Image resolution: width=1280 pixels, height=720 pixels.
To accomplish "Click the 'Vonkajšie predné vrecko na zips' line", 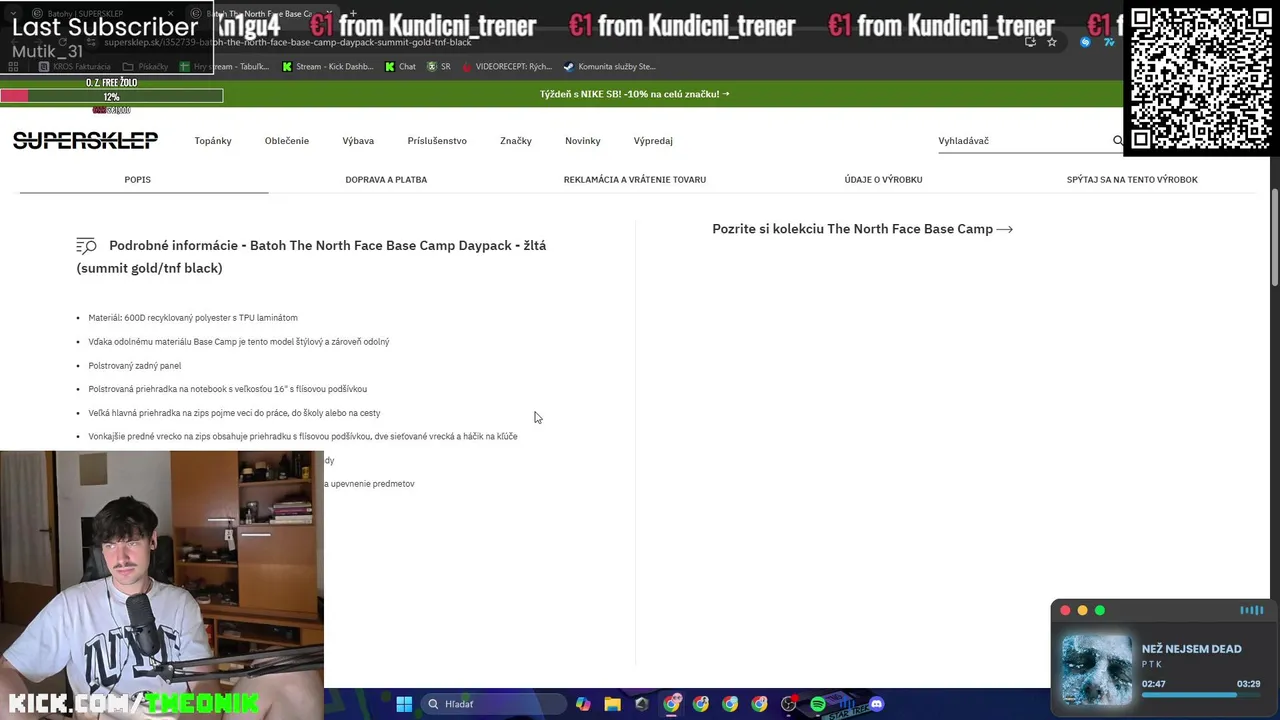I will point(303,437).
